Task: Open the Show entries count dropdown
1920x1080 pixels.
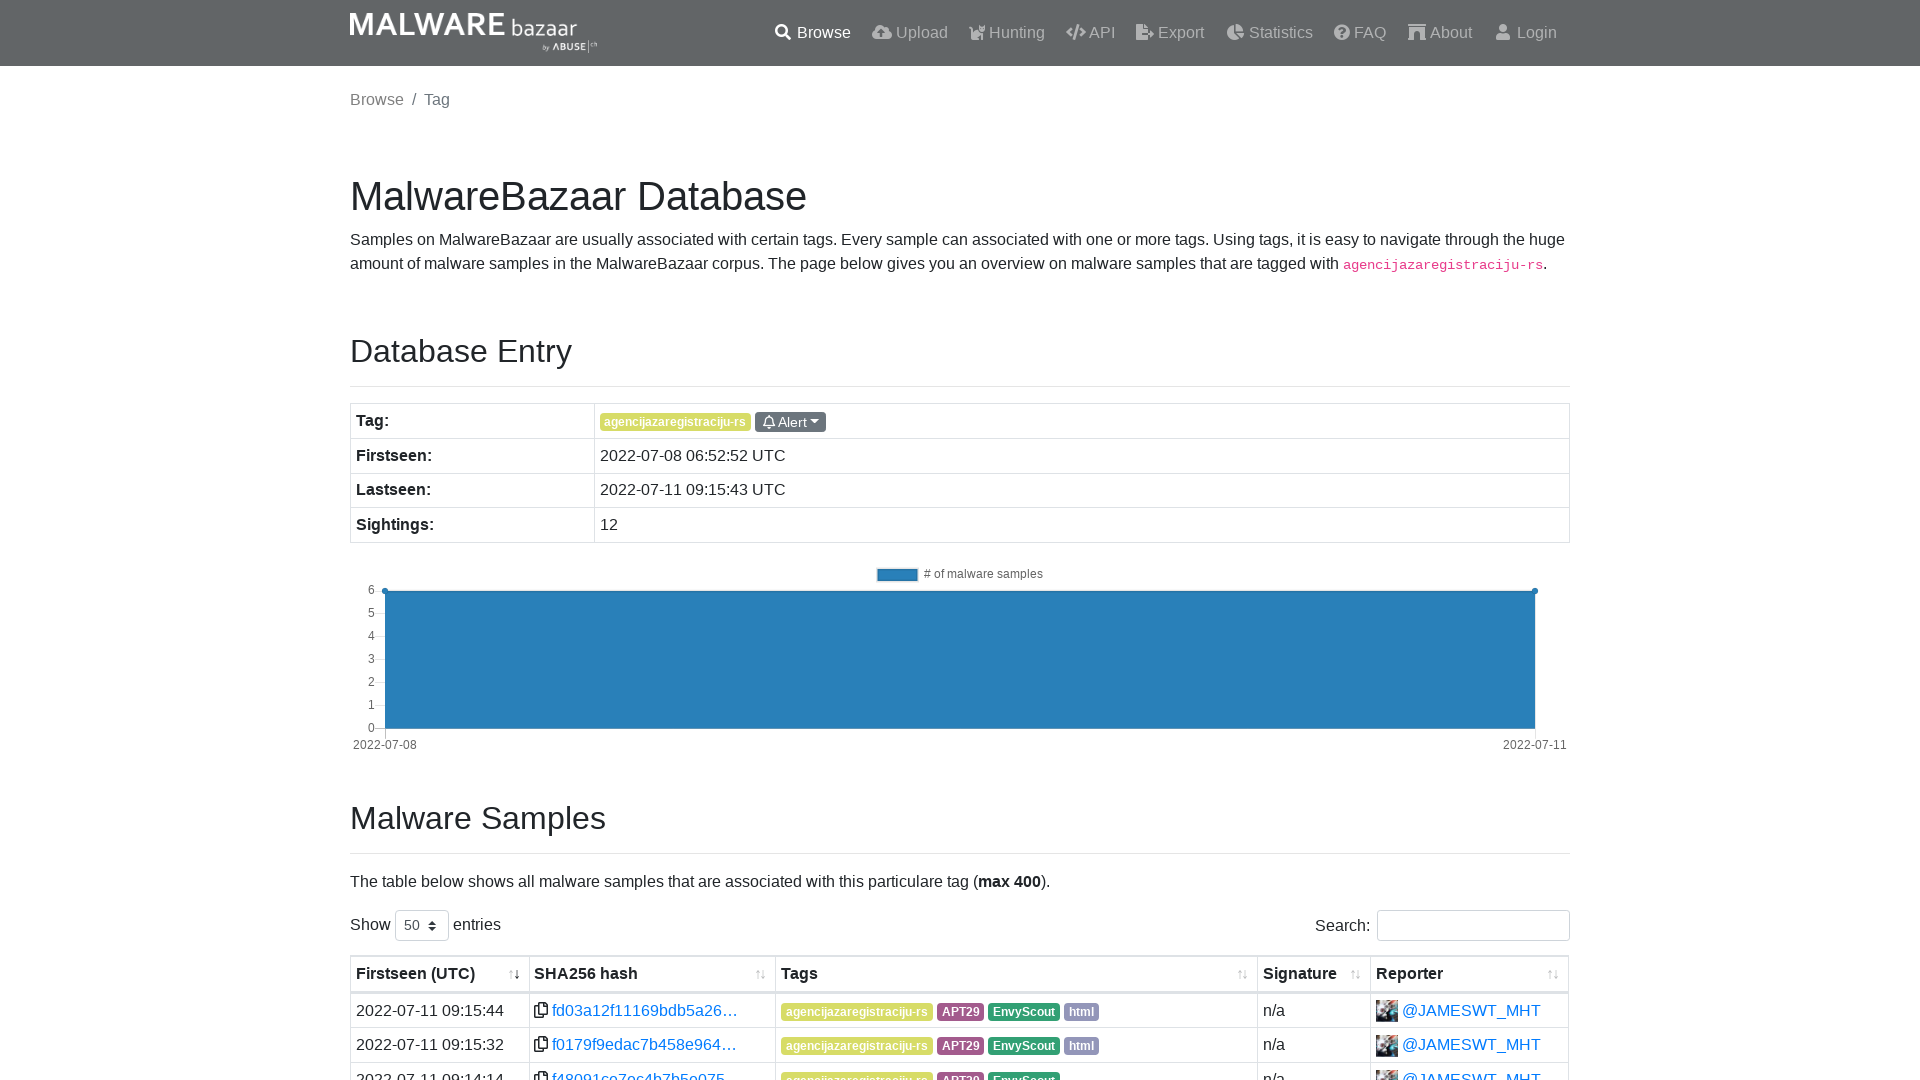Action: pos(421,925)
